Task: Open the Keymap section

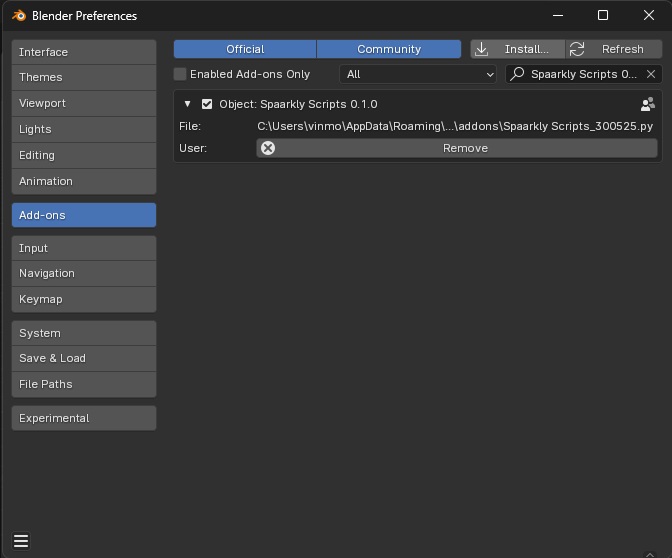Action: pos(84,299)
